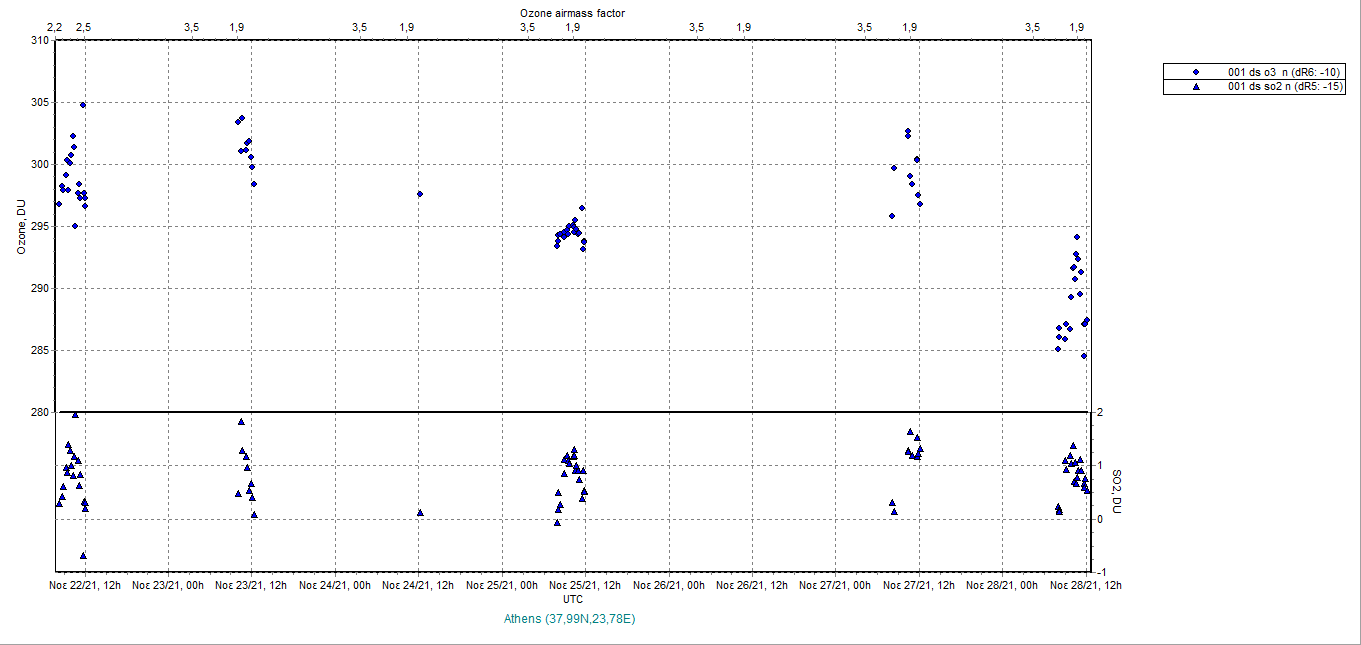Select the lowest ozone diamond on Νοε 28
The height and width of the screenshot is (645, 1361).
click(1083, 356)
